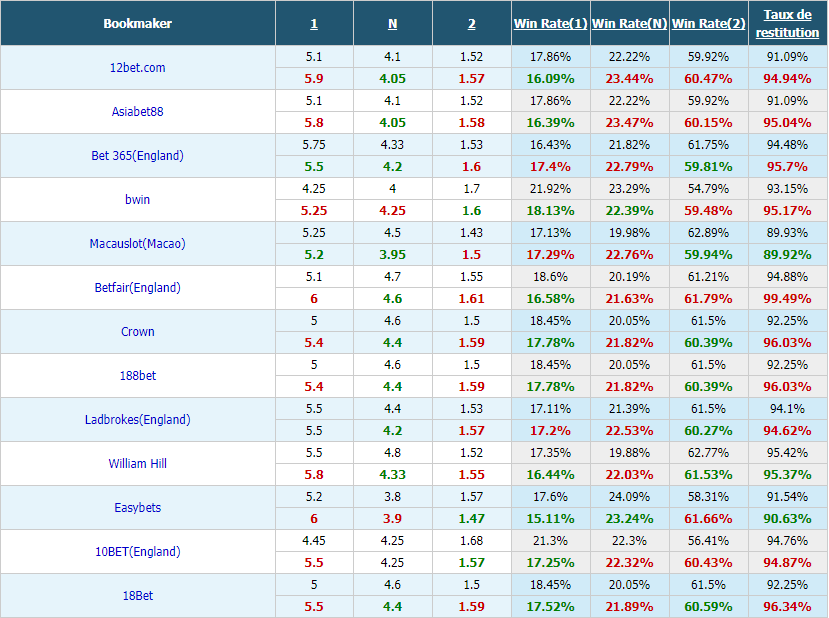Select the 61.79% win rate for Betfair

coord(708,299)
